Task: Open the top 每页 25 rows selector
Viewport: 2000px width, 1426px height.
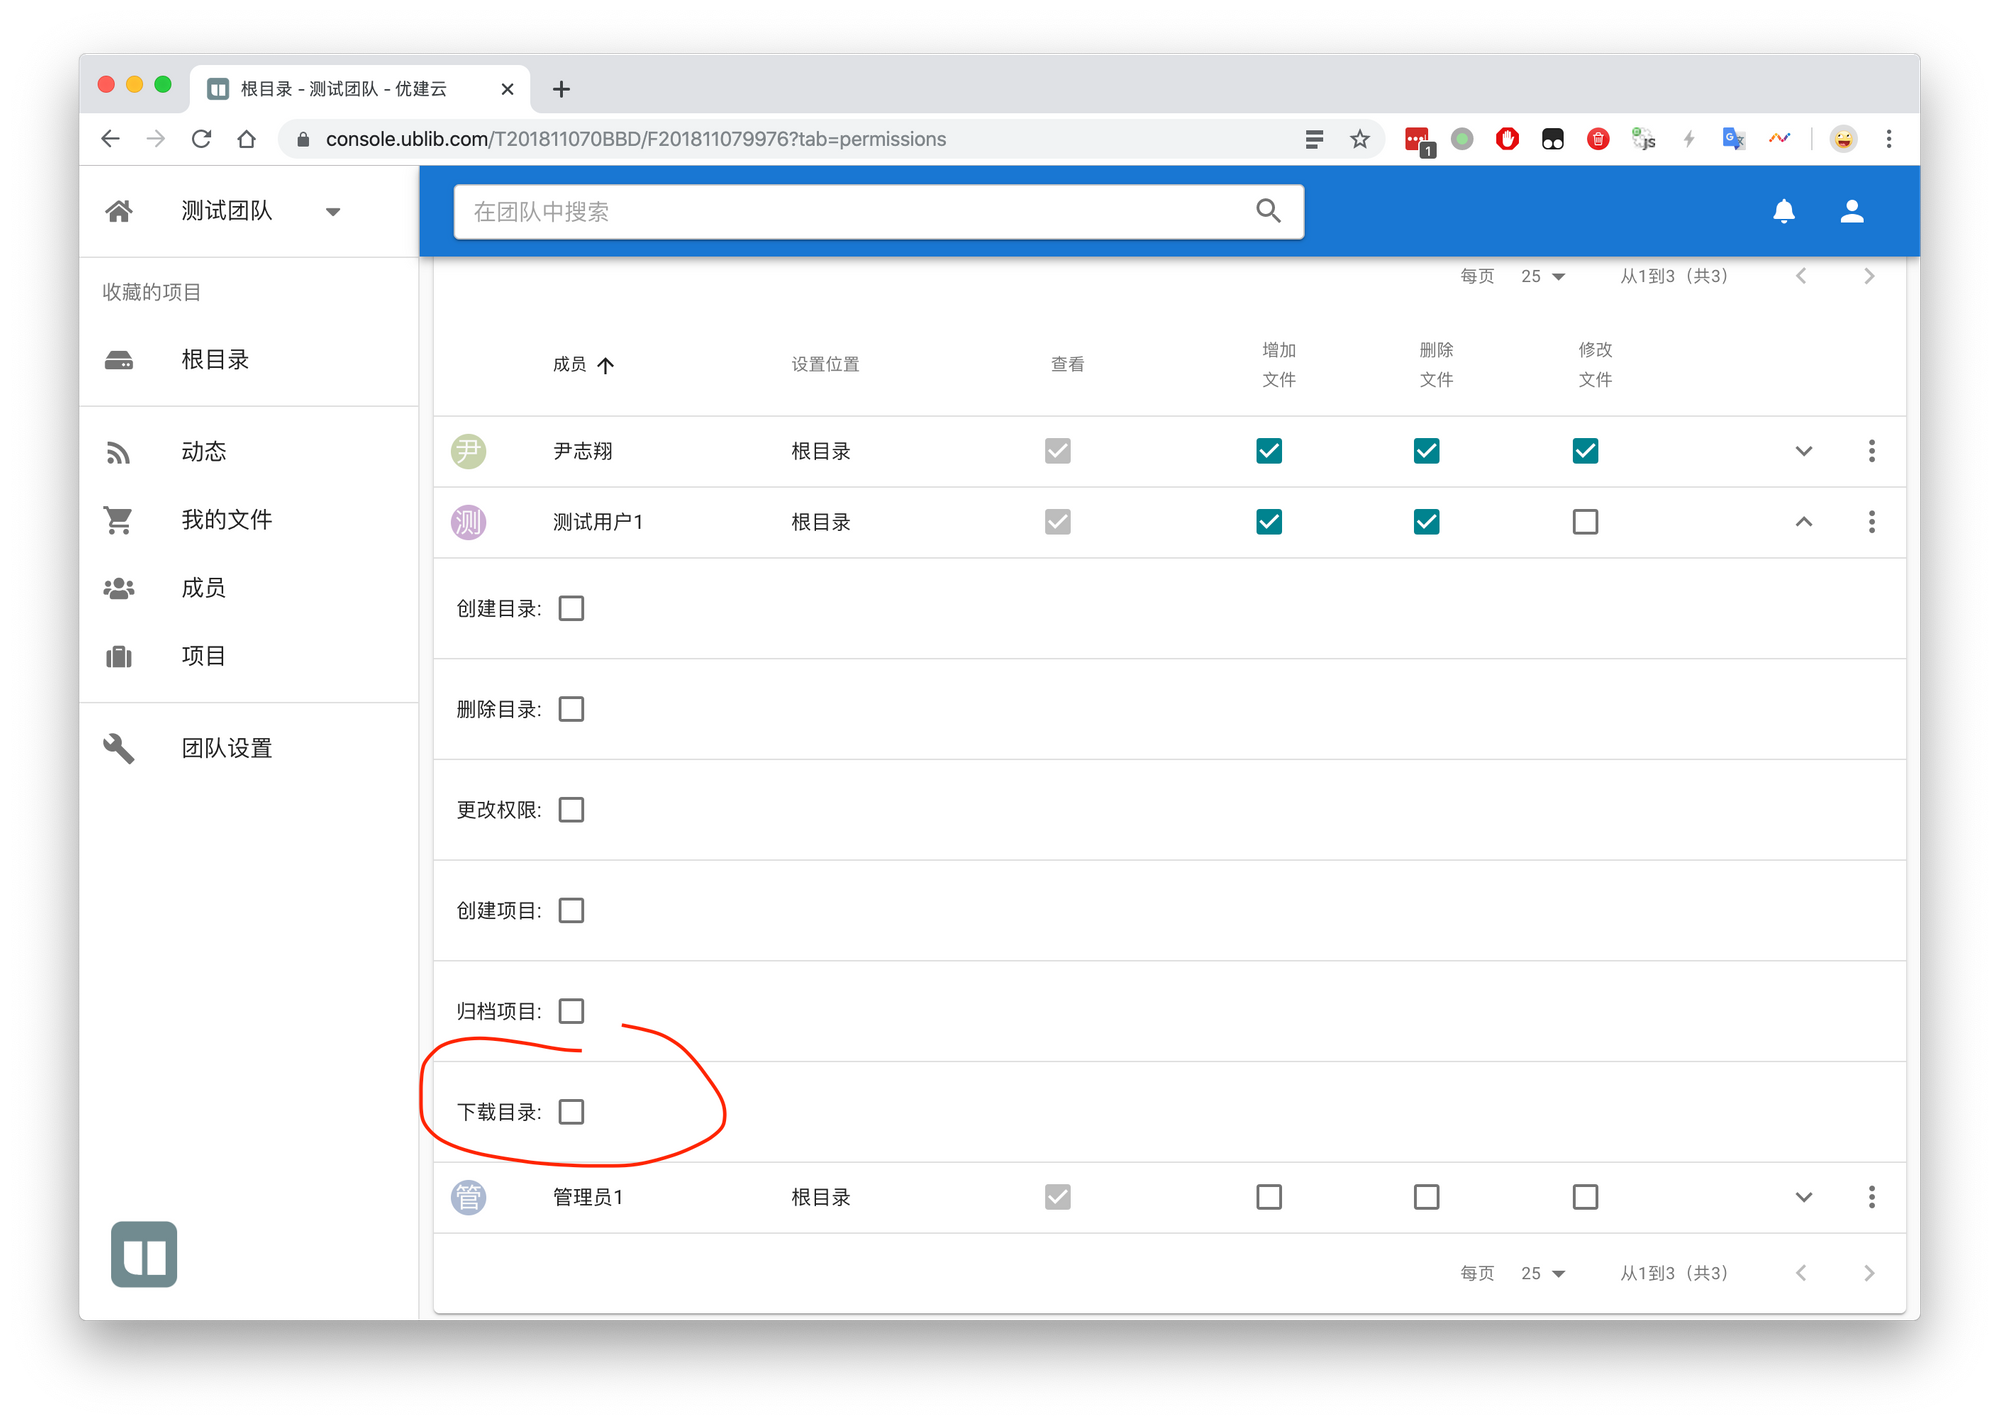Action: pyautogui.click(x=1542, y=277)
